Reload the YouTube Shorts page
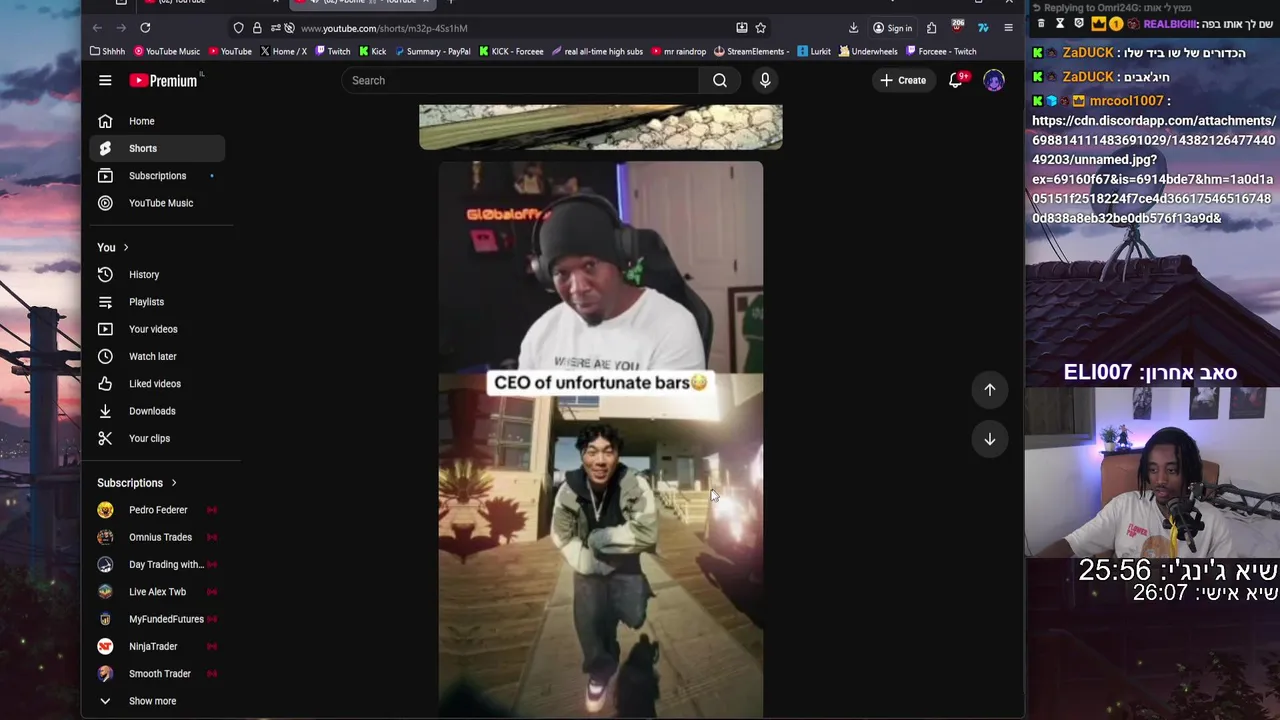1280x720 pixels. tap(145, 28)
